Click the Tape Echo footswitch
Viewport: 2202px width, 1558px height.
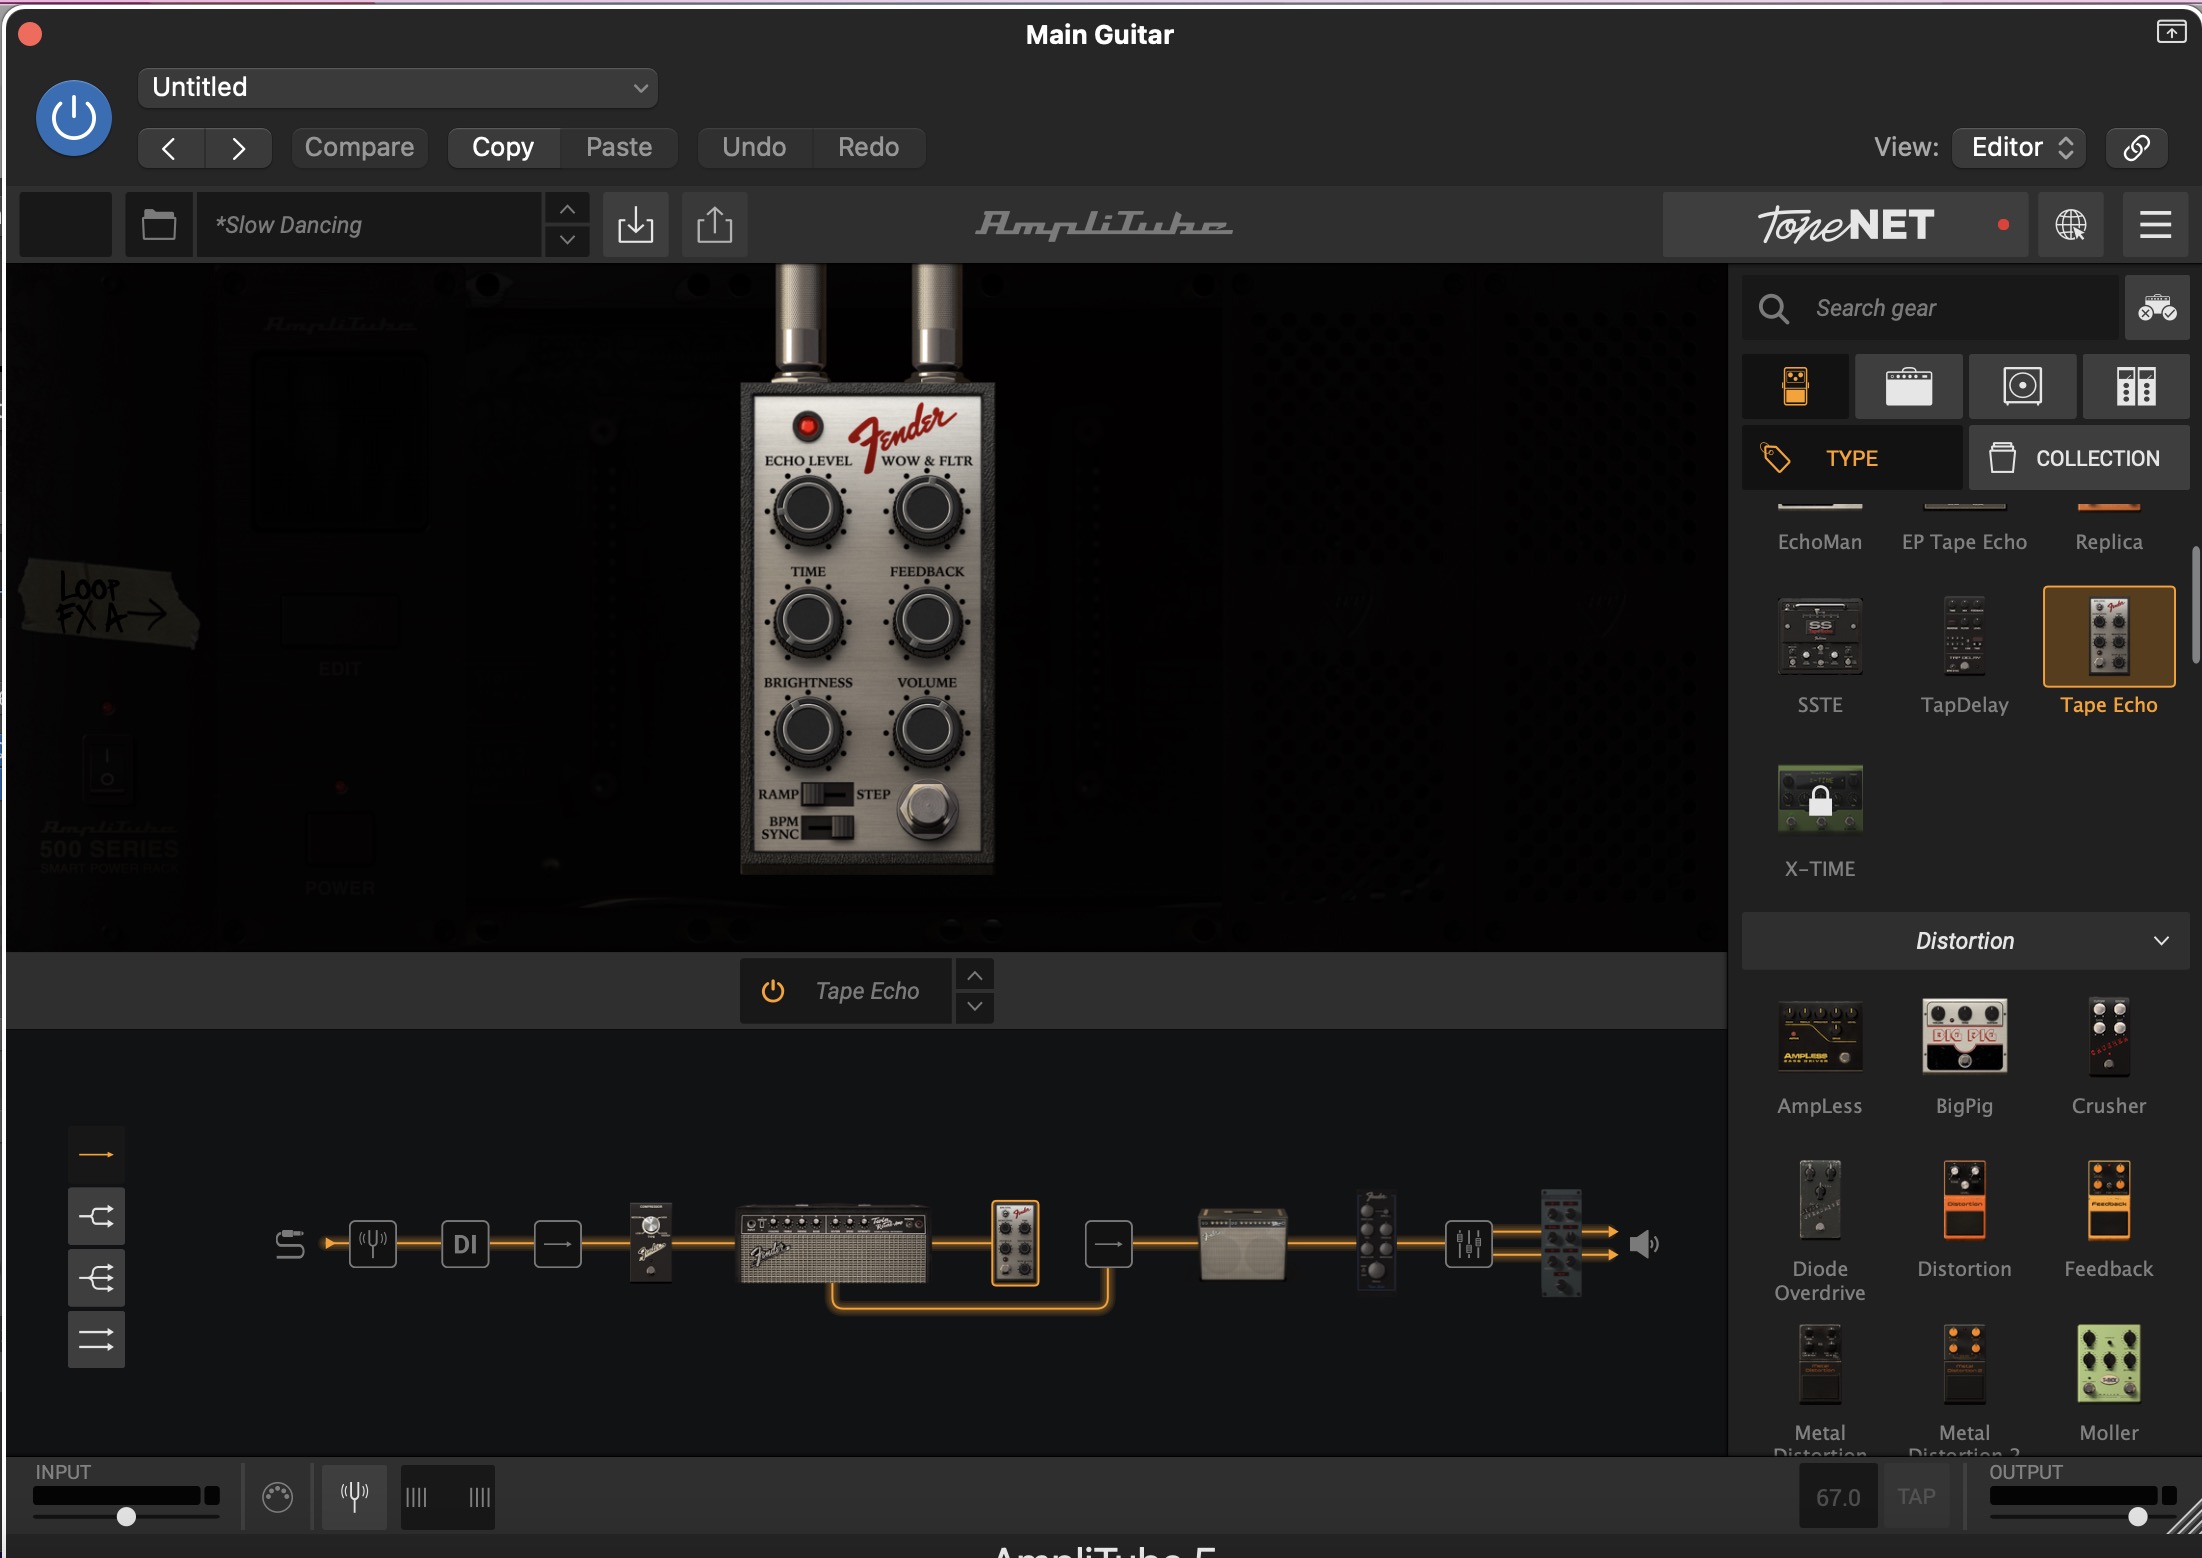(x=927, y=811)
